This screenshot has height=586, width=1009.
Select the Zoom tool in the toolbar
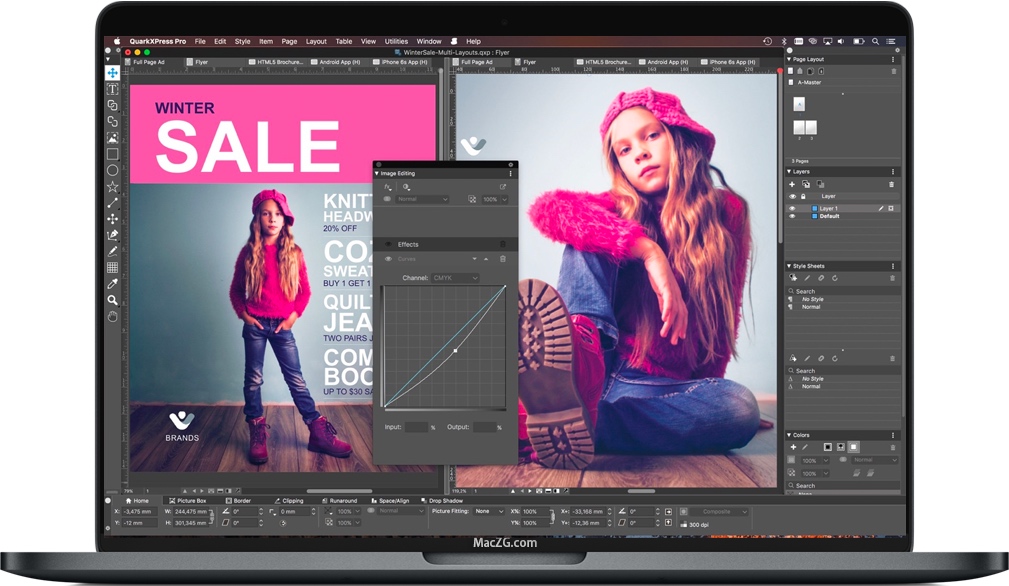click(113, 300)
